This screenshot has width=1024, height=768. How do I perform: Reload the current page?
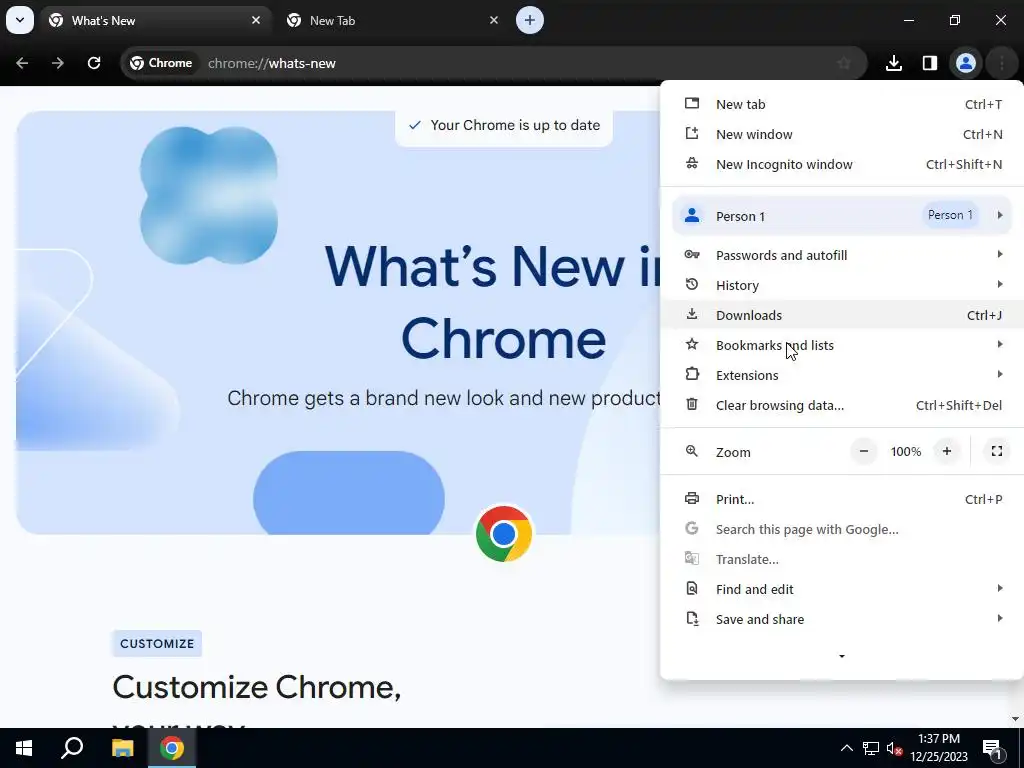pyautogui.click(x=94, y=63)
